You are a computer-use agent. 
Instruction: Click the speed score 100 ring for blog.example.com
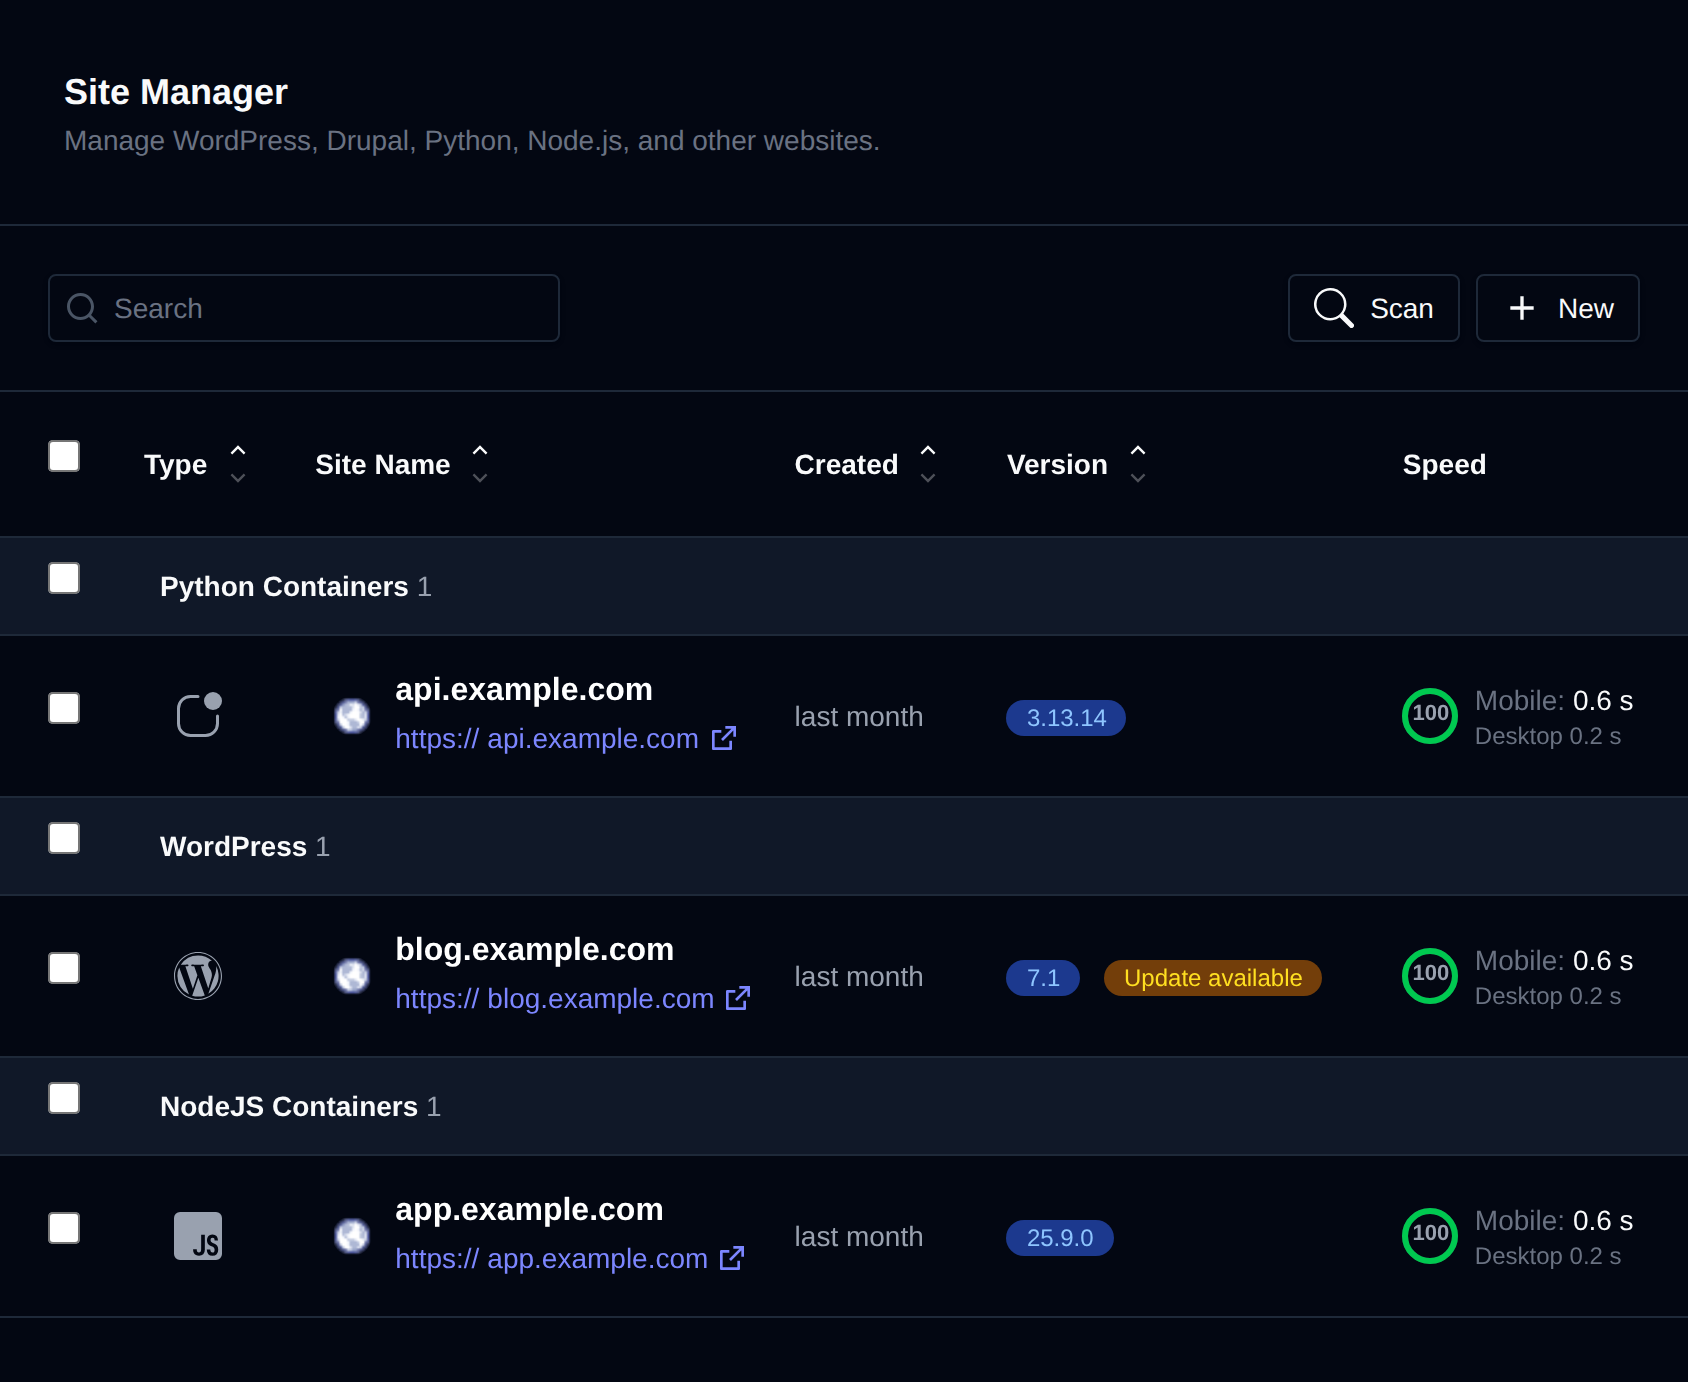coord(1430,976)
